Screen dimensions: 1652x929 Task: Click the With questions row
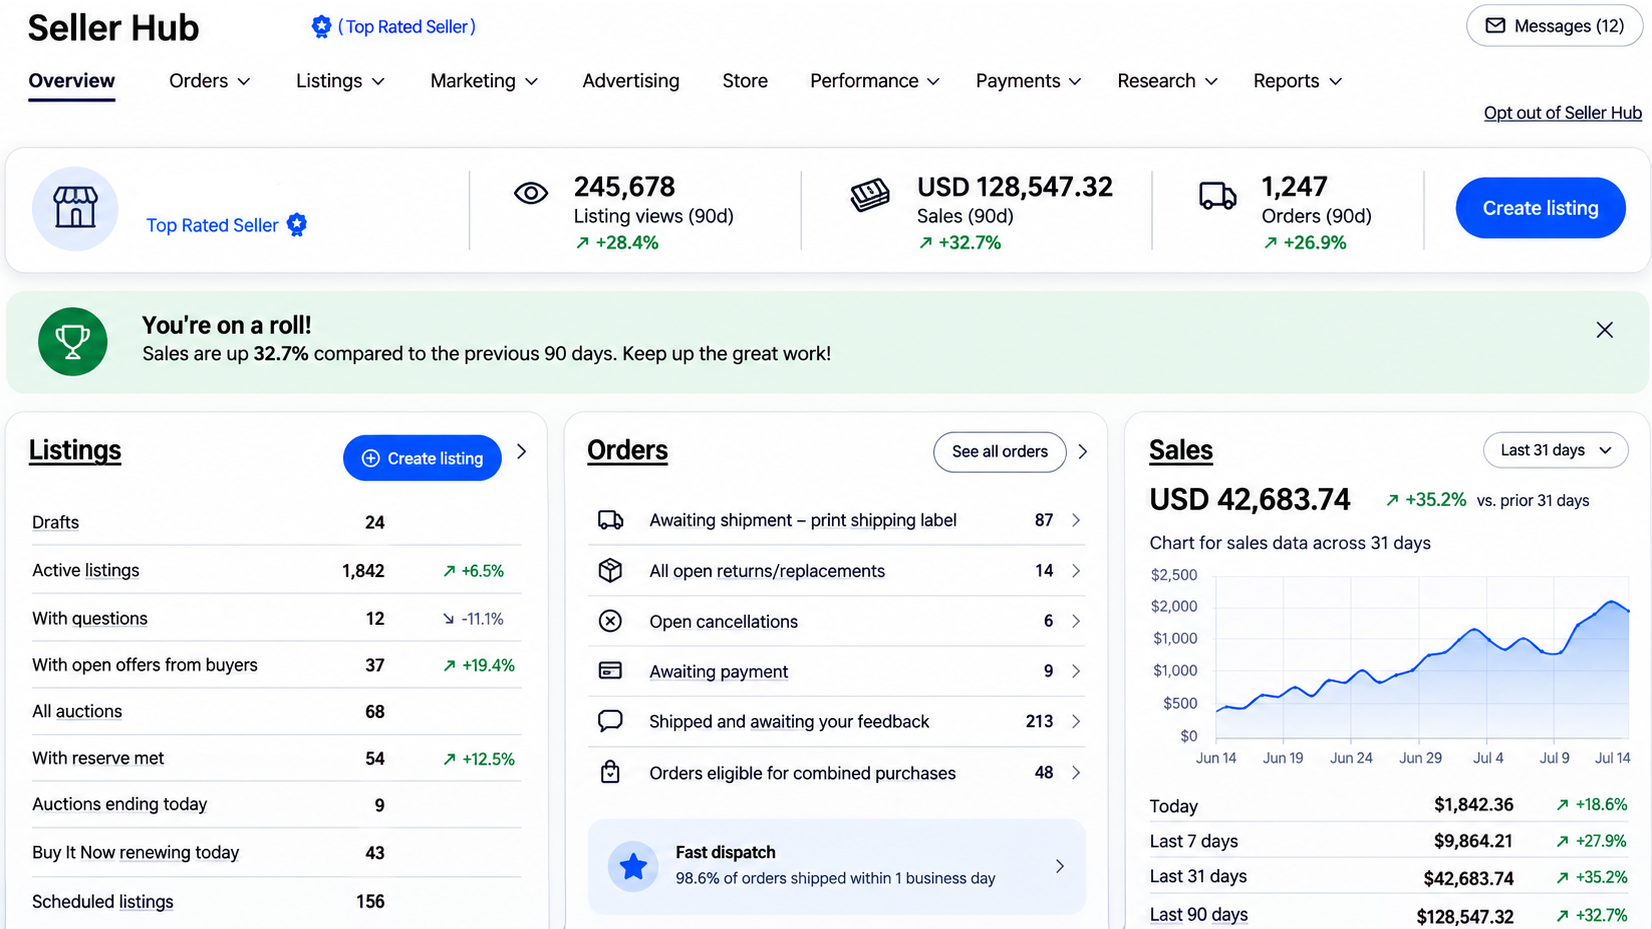coord(276,618)
